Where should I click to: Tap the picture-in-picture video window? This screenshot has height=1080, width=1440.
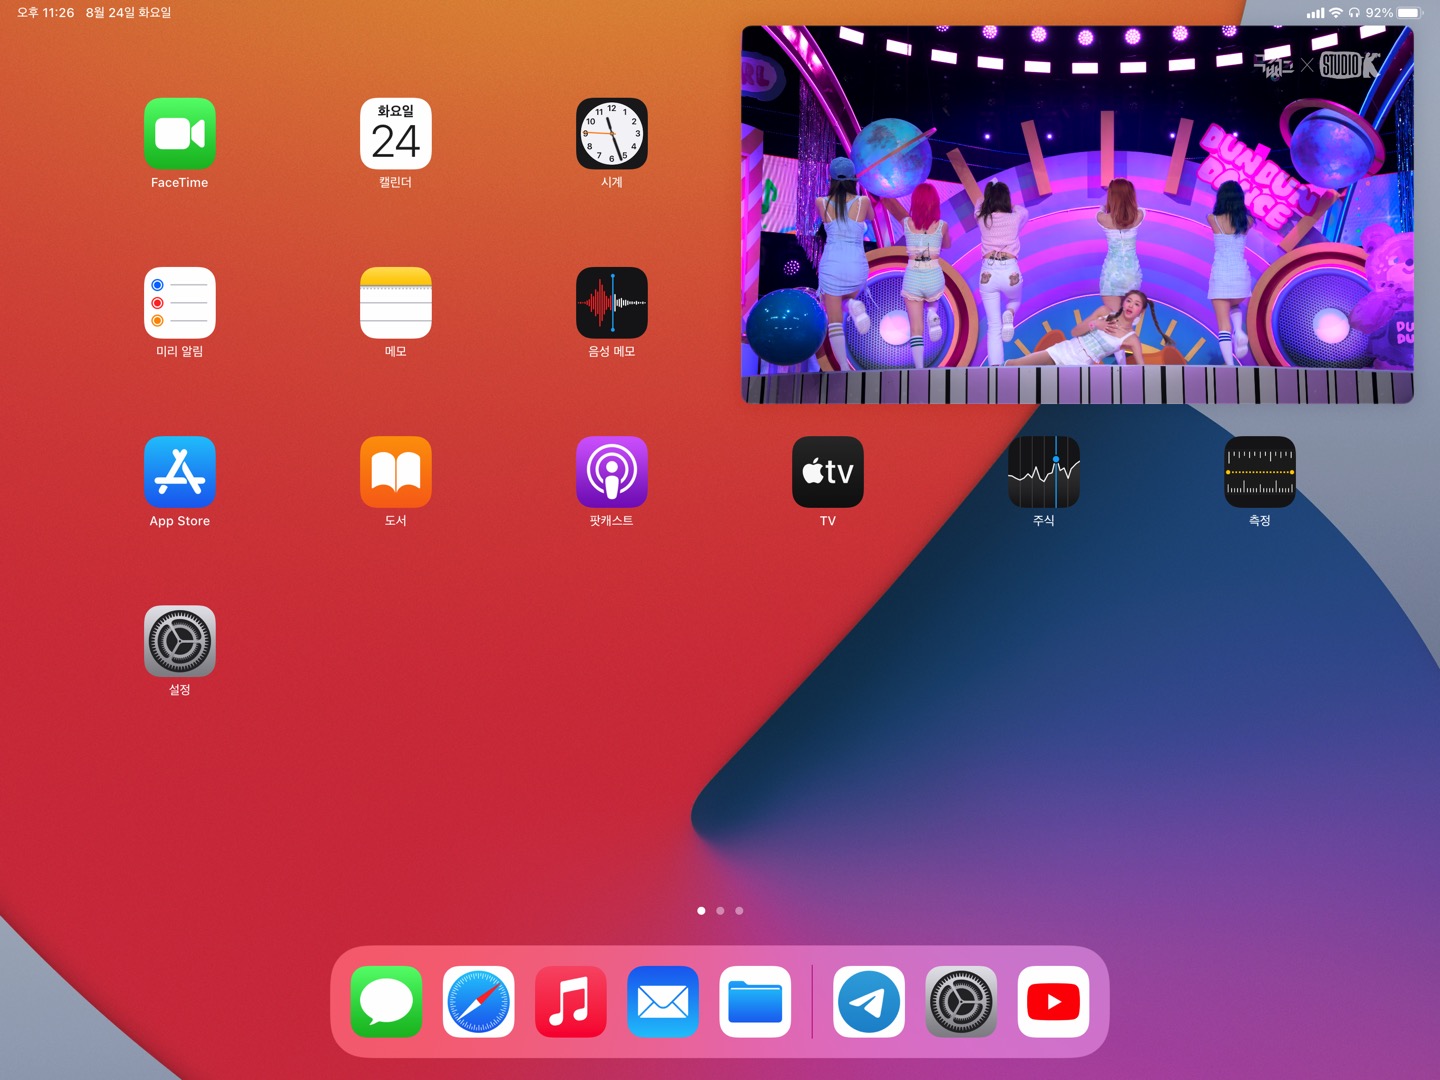coord(1078,215)
